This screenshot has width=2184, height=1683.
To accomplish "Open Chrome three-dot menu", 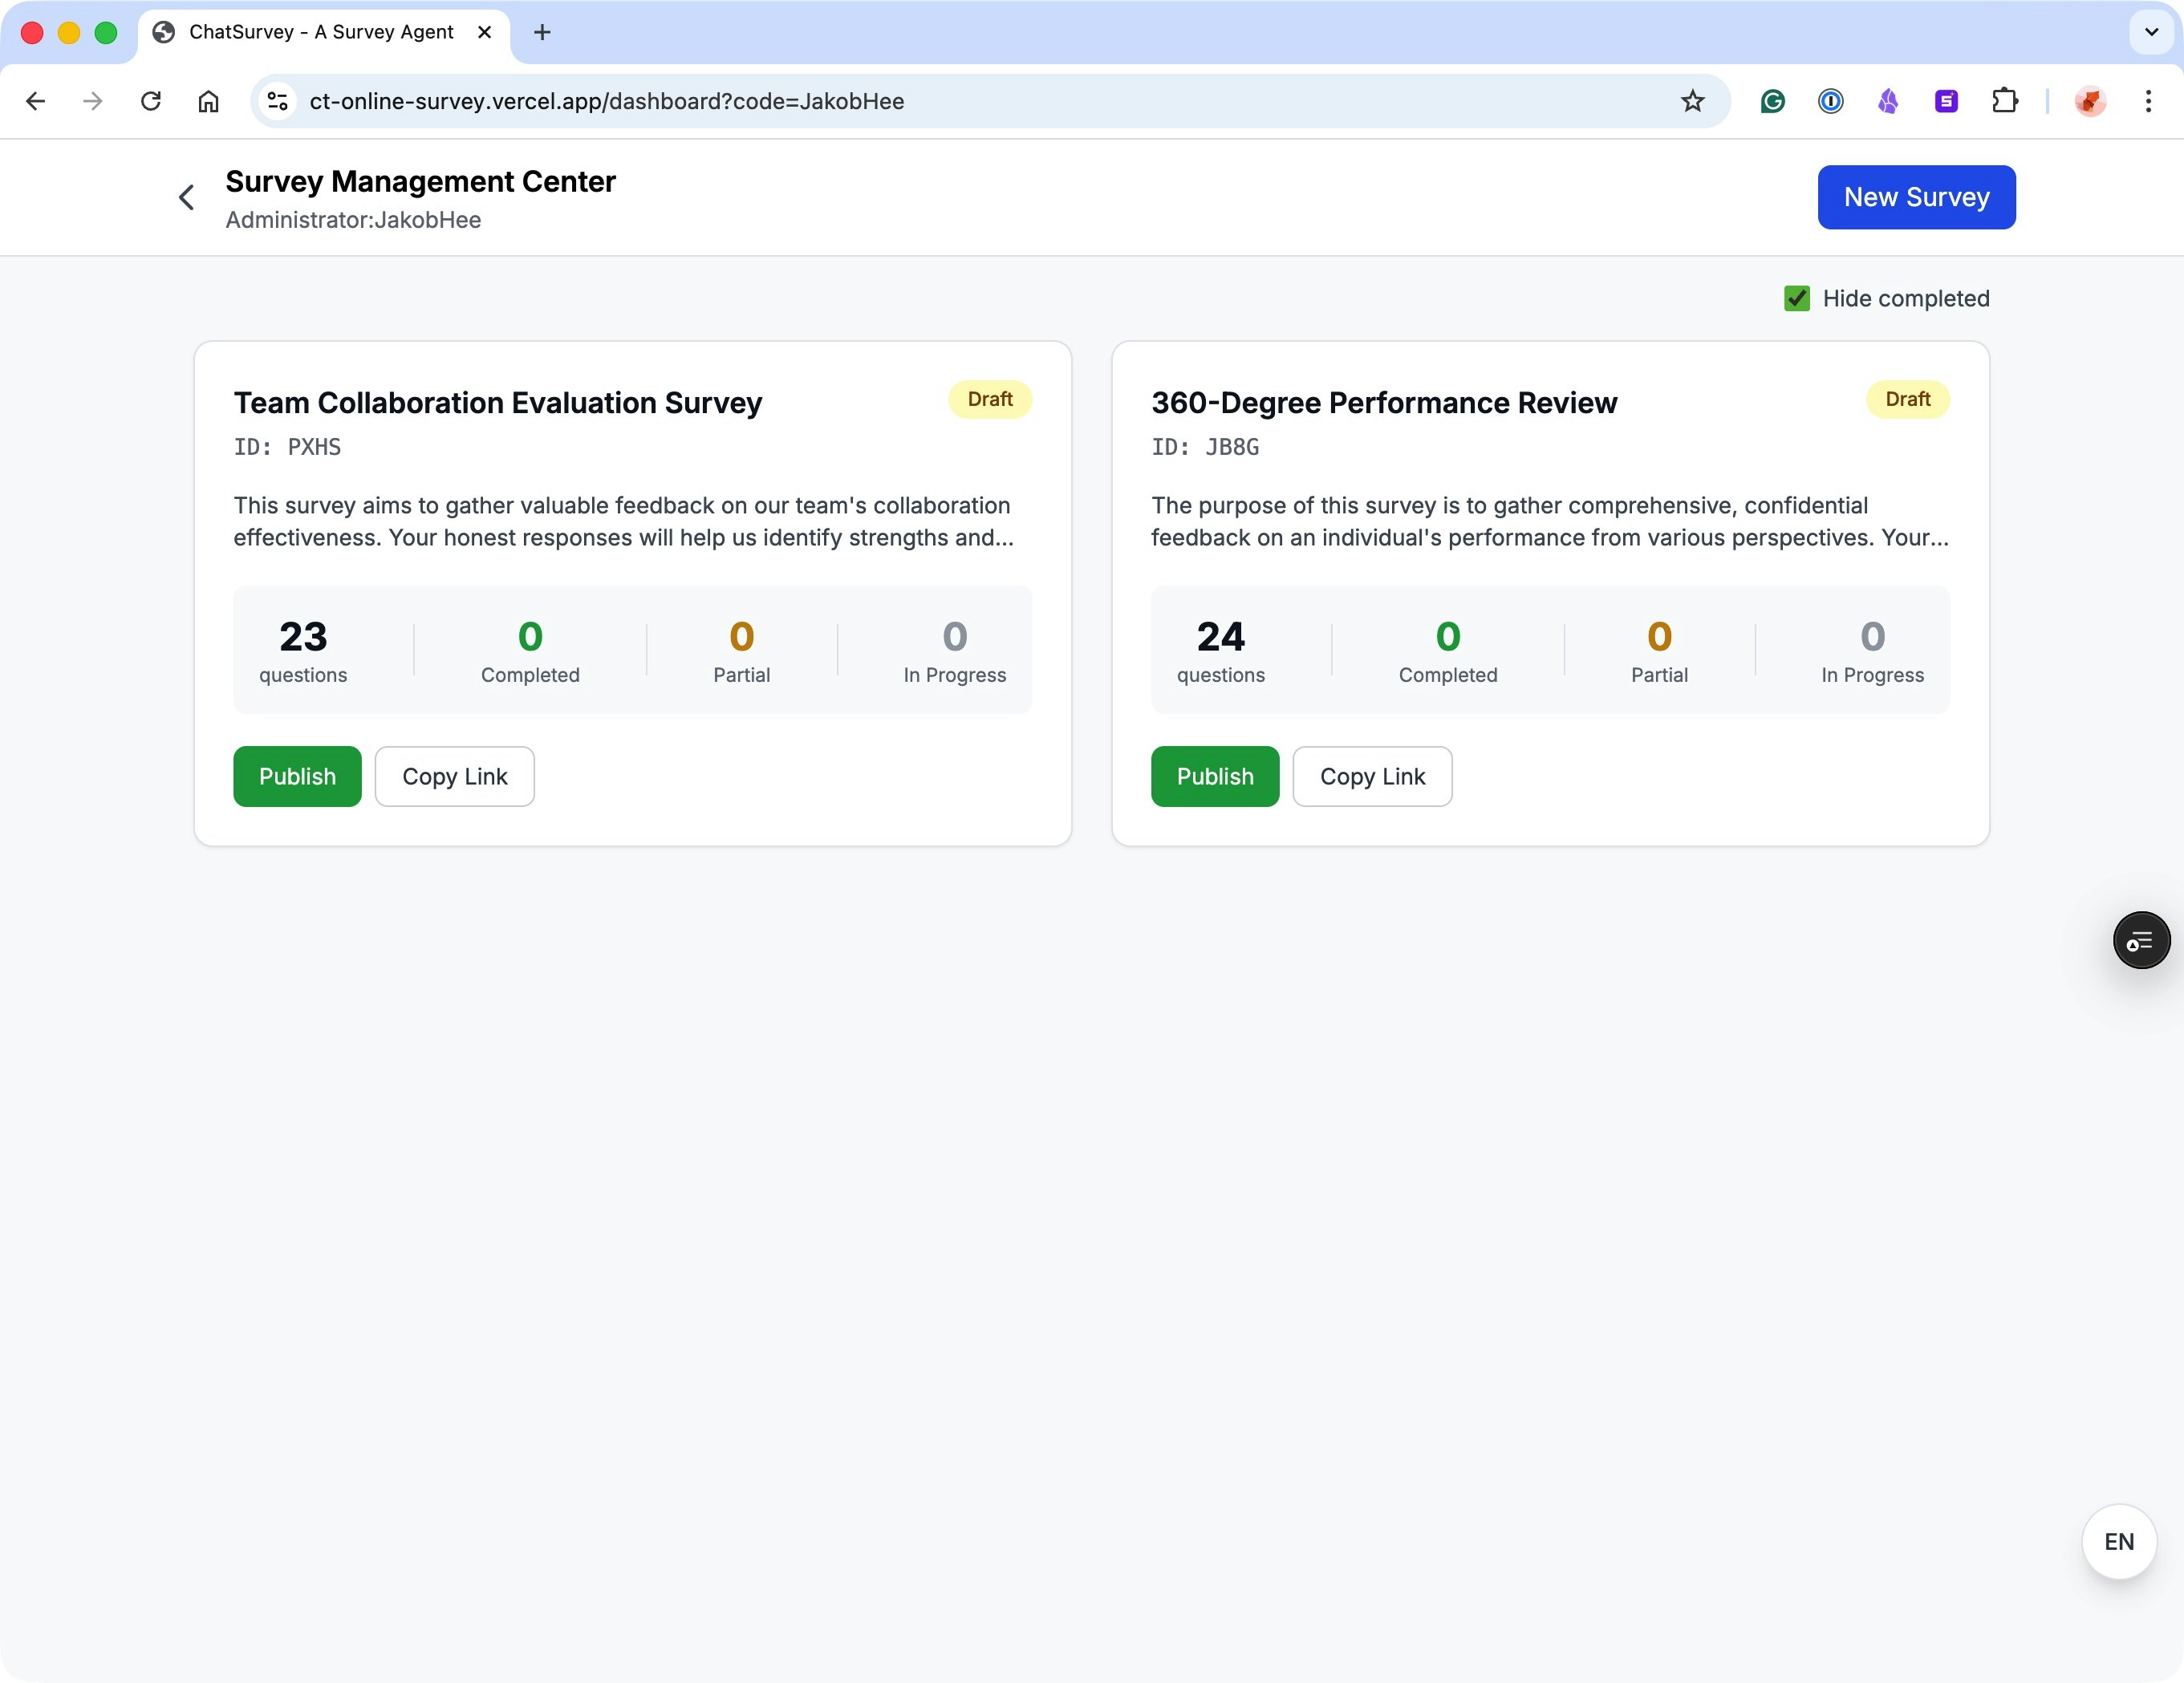I will (x=2148, y=101).
